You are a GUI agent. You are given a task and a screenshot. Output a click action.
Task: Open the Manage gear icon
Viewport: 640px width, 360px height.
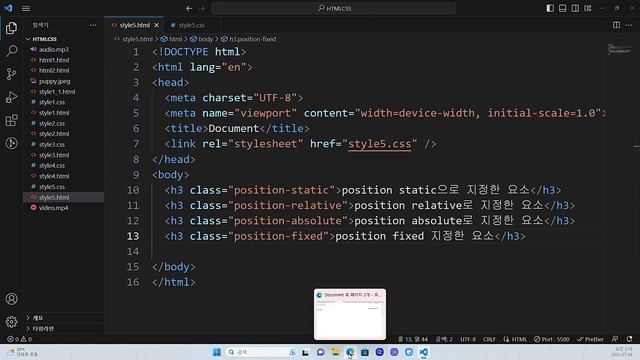pyautogui.click(x=11, y=322)
